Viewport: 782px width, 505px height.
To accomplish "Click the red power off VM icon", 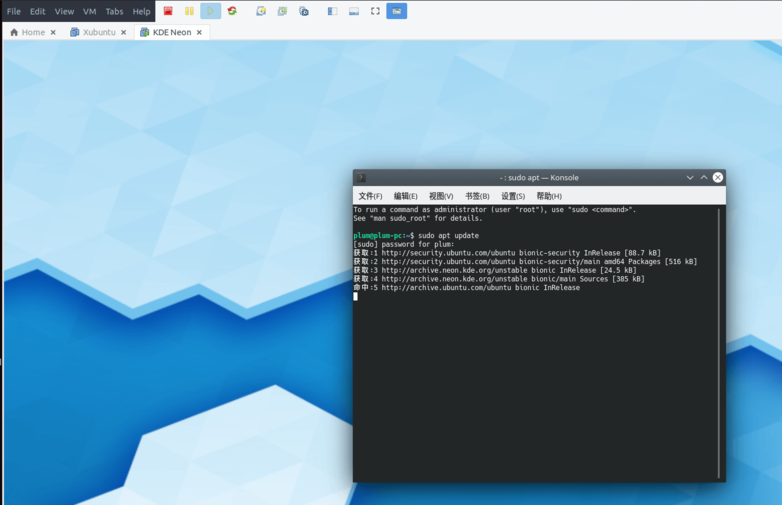I will tap(168, 11).
